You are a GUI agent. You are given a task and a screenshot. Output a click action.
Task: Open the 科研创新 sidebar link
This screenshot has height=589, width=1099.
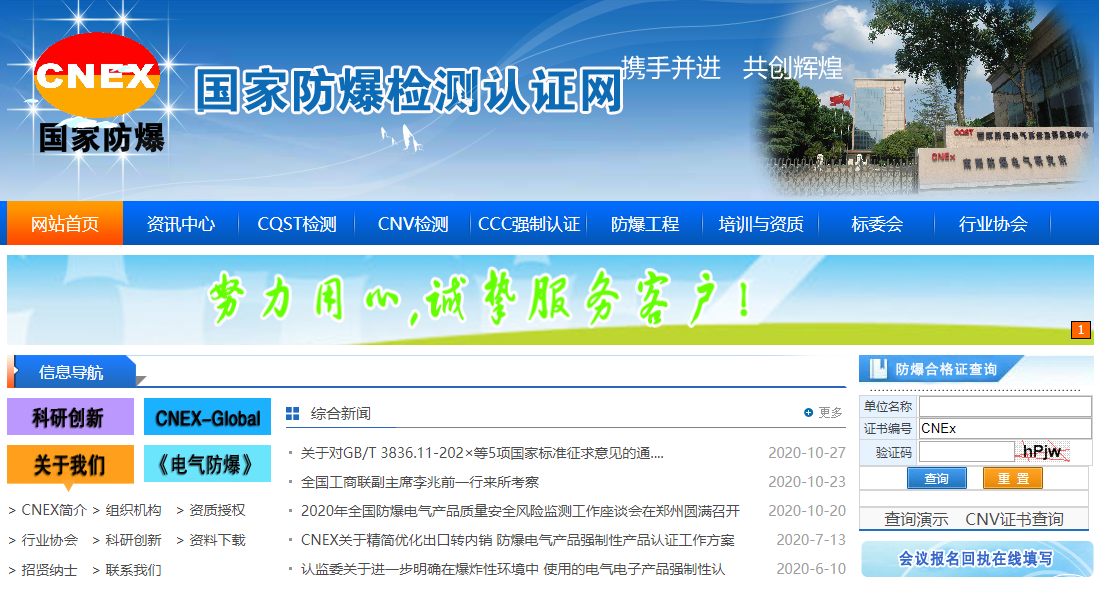pos(133,540)
